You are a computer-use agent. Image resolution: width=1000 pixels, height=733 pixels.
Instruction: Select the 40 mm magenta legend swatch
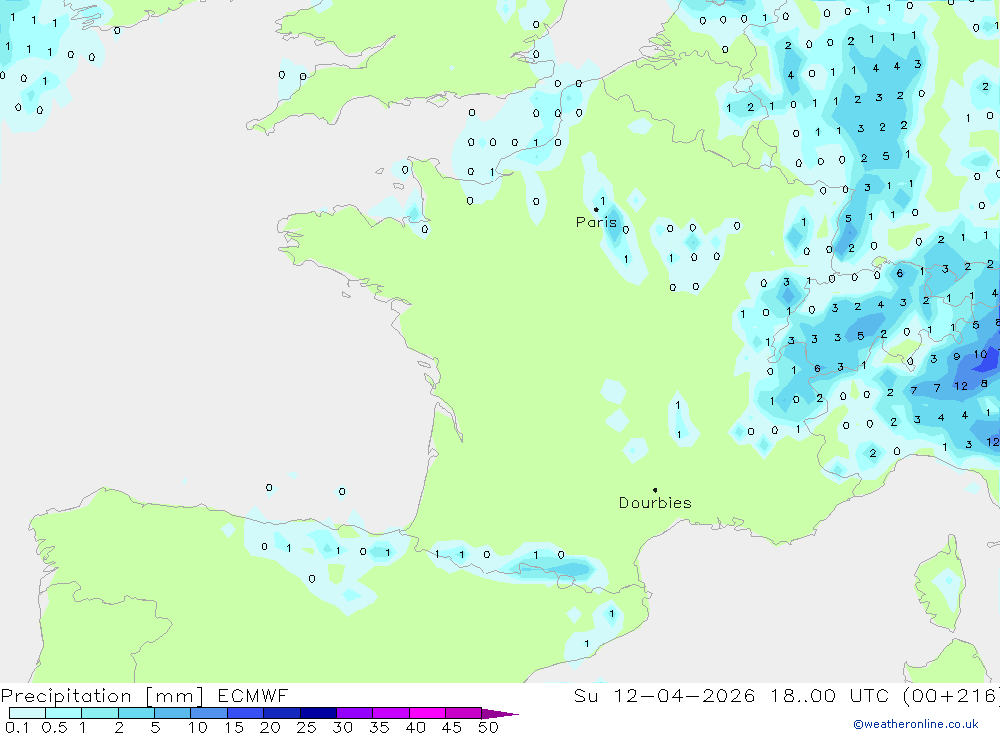point(427,713)
